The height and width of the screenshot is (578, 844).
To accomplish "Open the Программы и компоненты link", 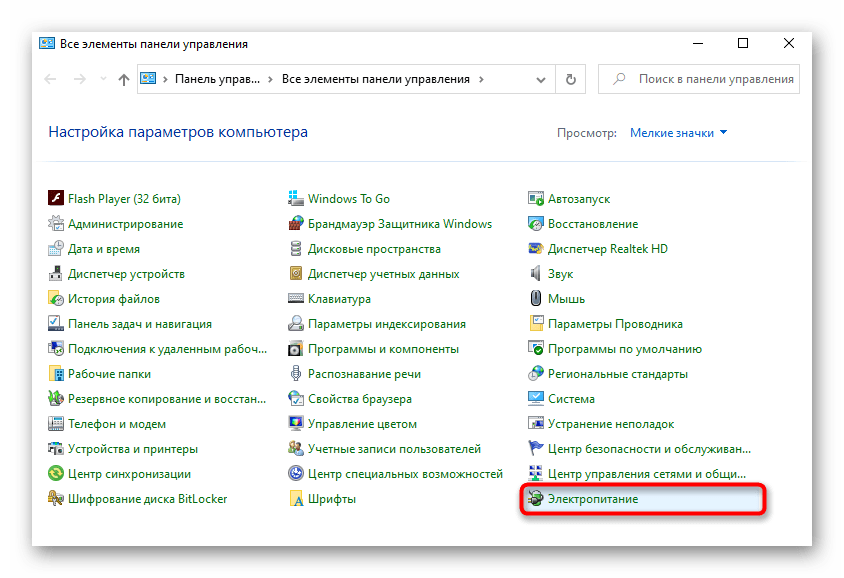I will [383, 349].
